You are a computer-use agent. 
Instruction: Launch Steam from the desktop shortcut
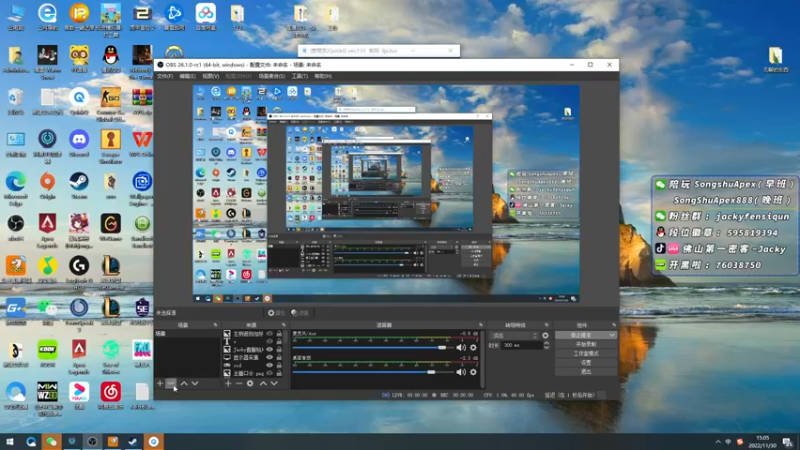[x=78, y=183]
